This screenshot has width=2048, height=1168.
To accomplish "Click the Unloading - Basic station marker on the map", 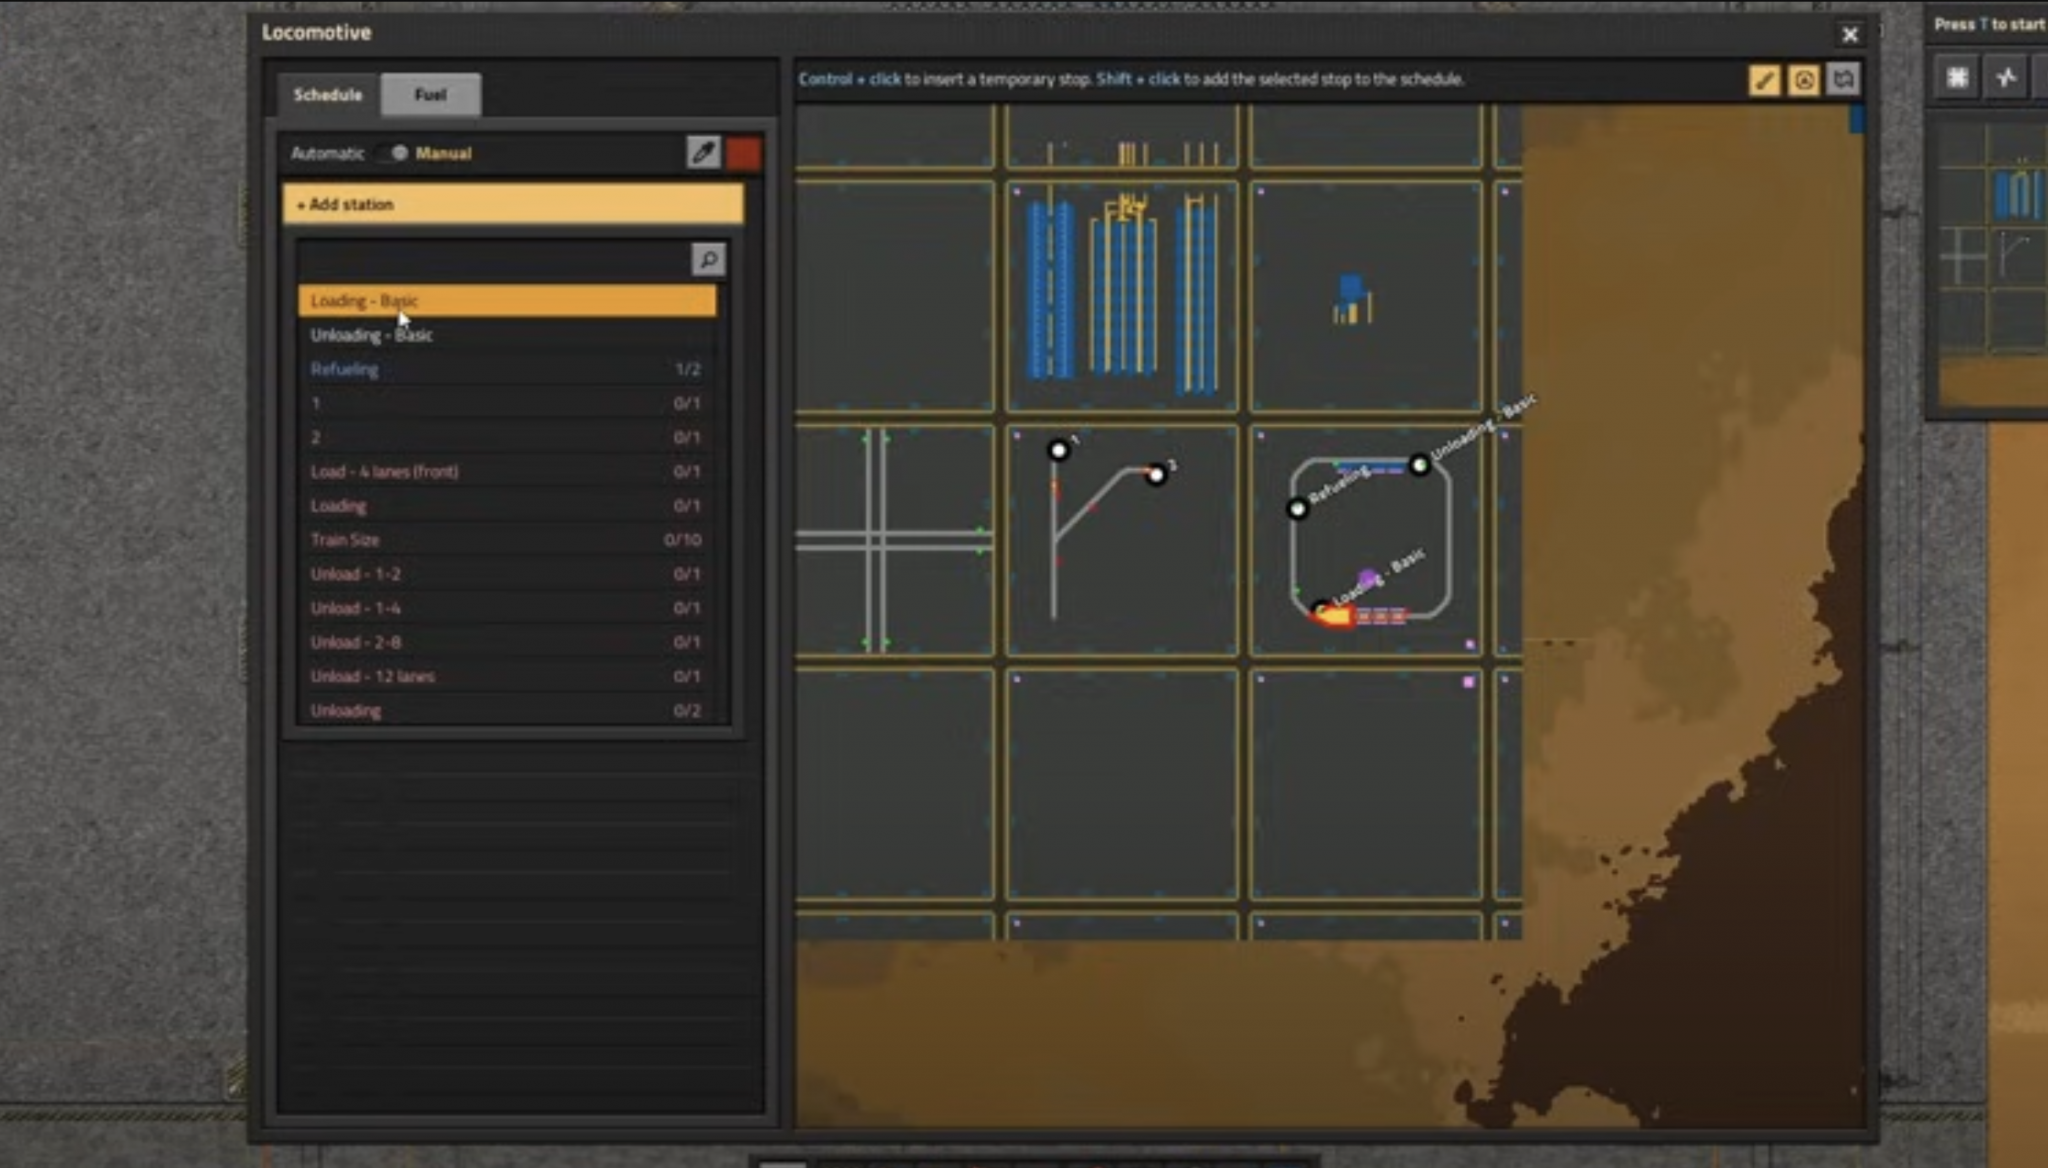I will pos(1421,463).
